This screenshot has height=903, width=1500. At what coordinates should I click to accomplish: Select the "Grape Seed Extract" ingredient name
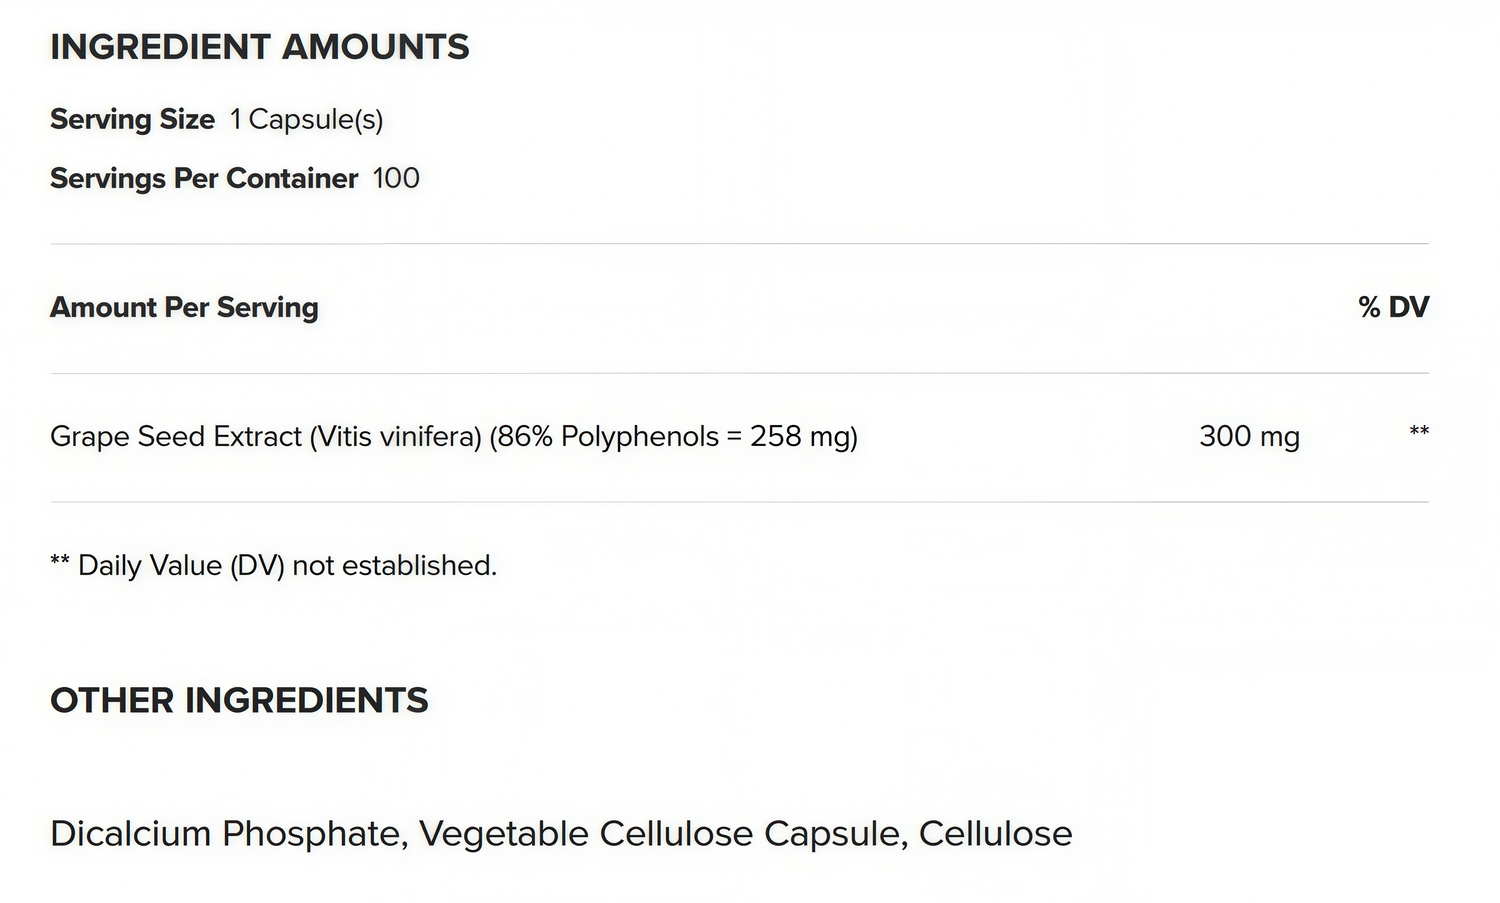[176, 437]
